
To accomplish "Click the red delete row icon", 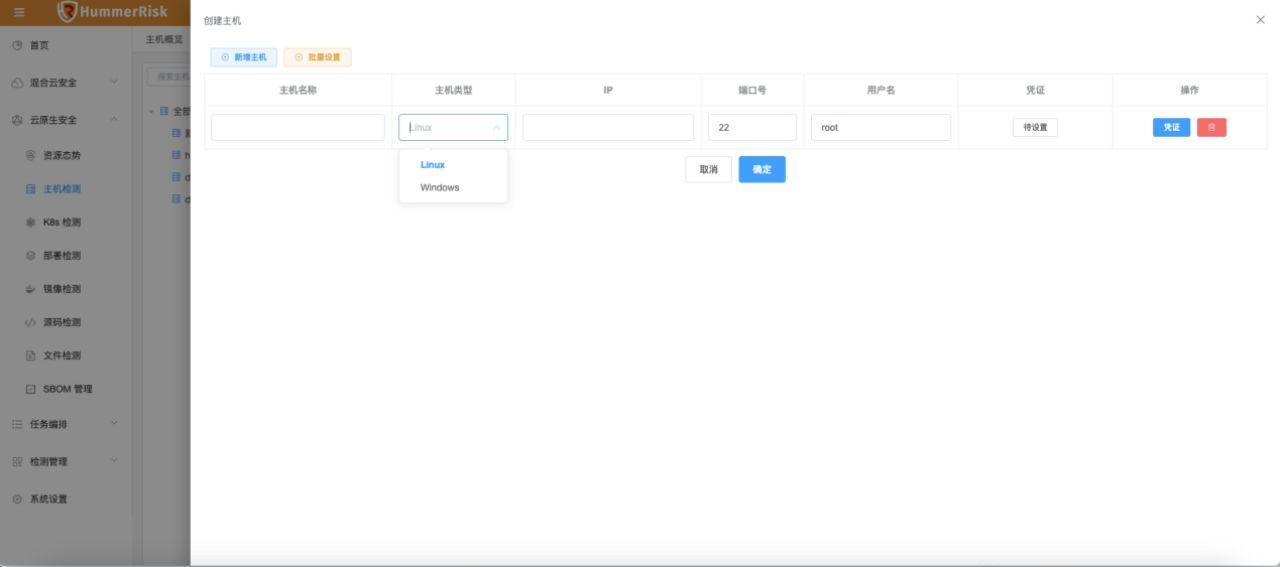I will [x=1211, y=128].
